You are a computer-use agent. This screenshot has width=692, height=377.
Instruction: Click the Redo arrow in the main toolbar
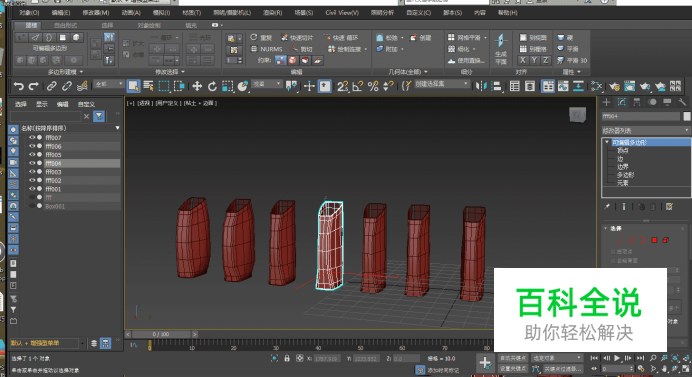(x=34, y=86)
